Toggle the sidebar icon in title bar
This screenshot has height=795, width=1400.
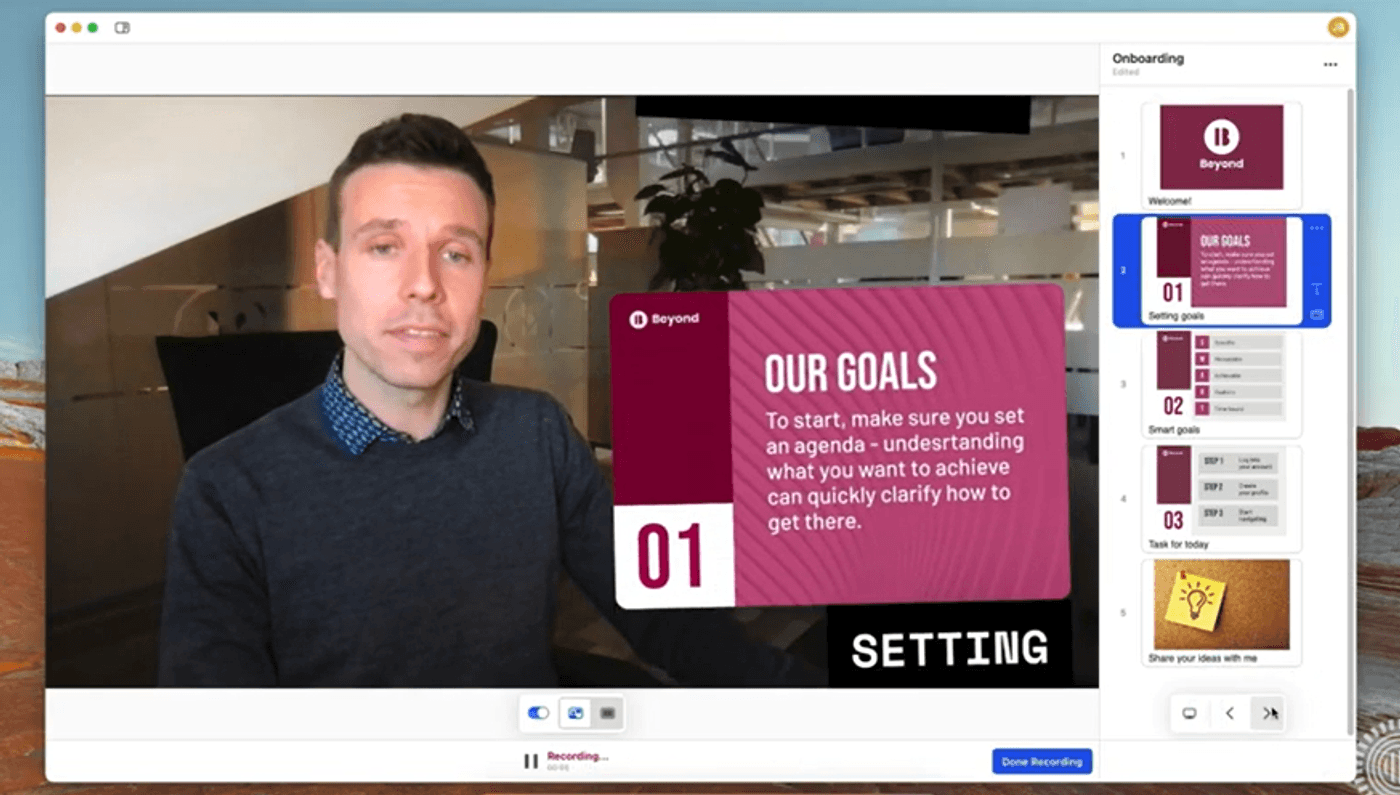[x=122, y=28]
